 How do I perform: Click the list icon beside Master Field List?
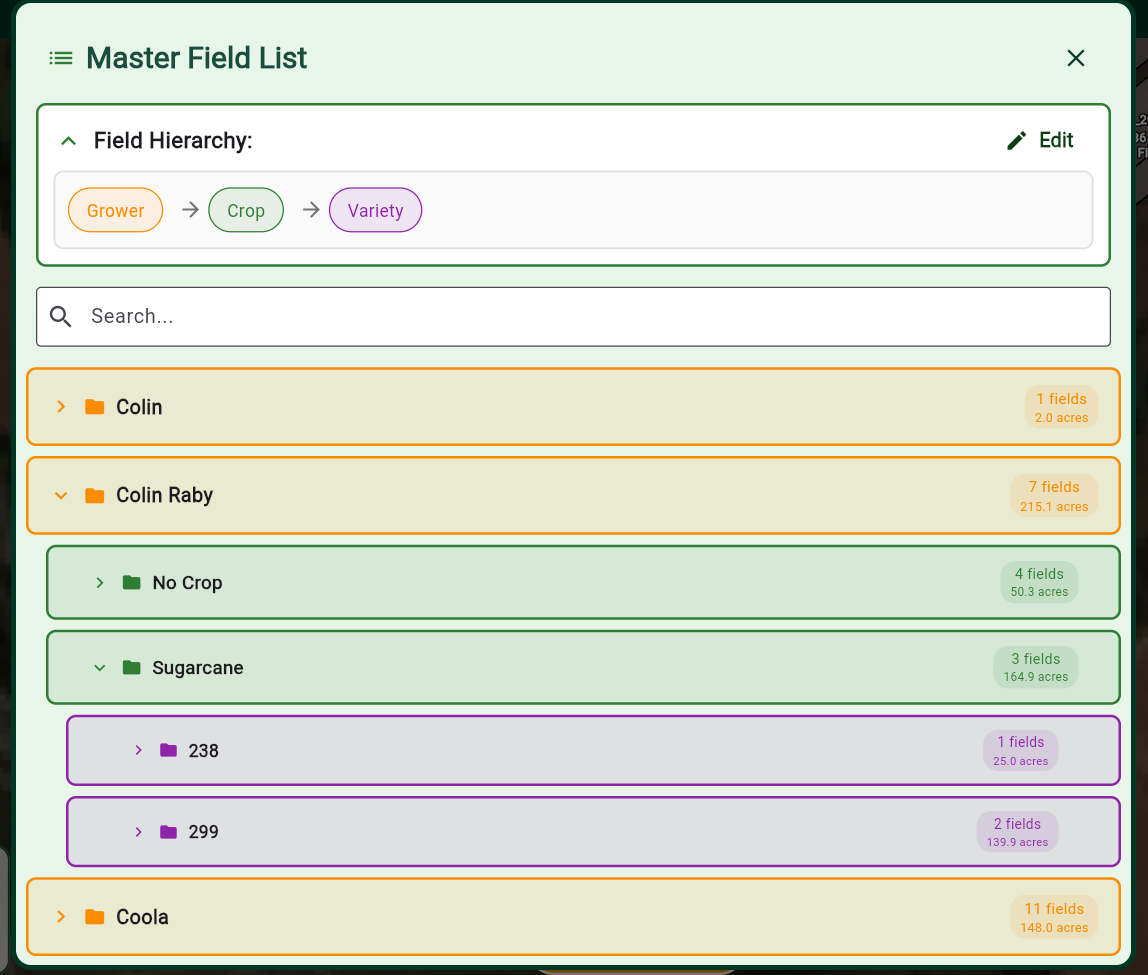[61, 58]
